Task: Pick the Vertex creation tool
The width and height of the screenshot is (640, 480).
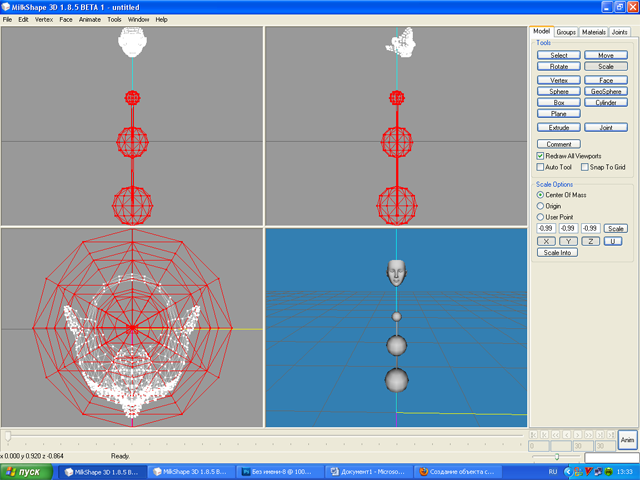Action: coord(558,80)
